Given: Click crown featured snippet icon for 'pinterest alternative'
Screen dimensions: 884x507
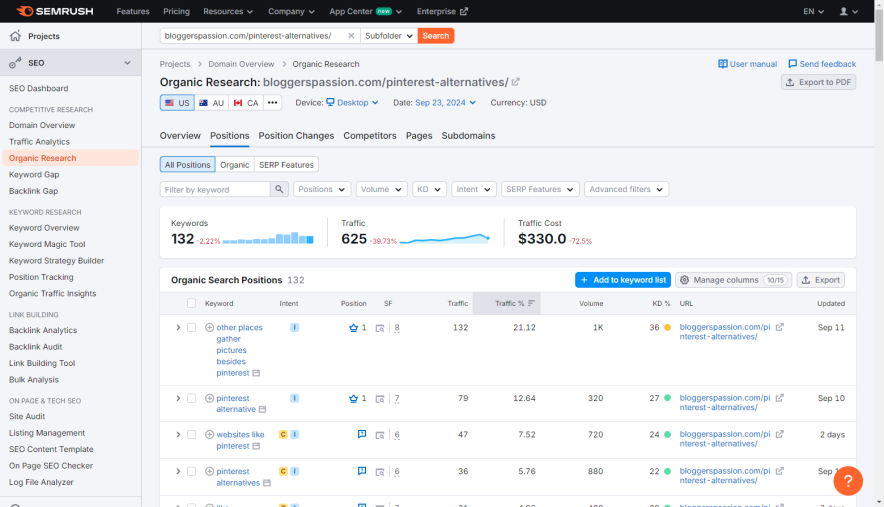Looking at the screenshot, I should click(353, 398).
